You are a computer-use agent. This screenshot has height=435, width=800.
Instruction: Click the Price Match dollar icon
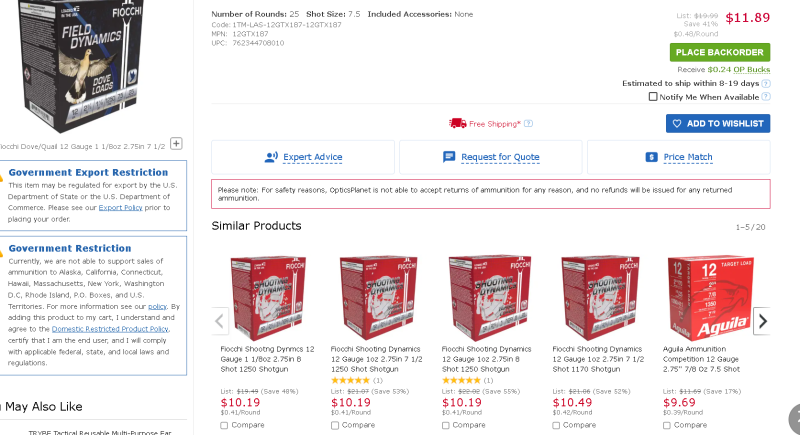[651, 157]
